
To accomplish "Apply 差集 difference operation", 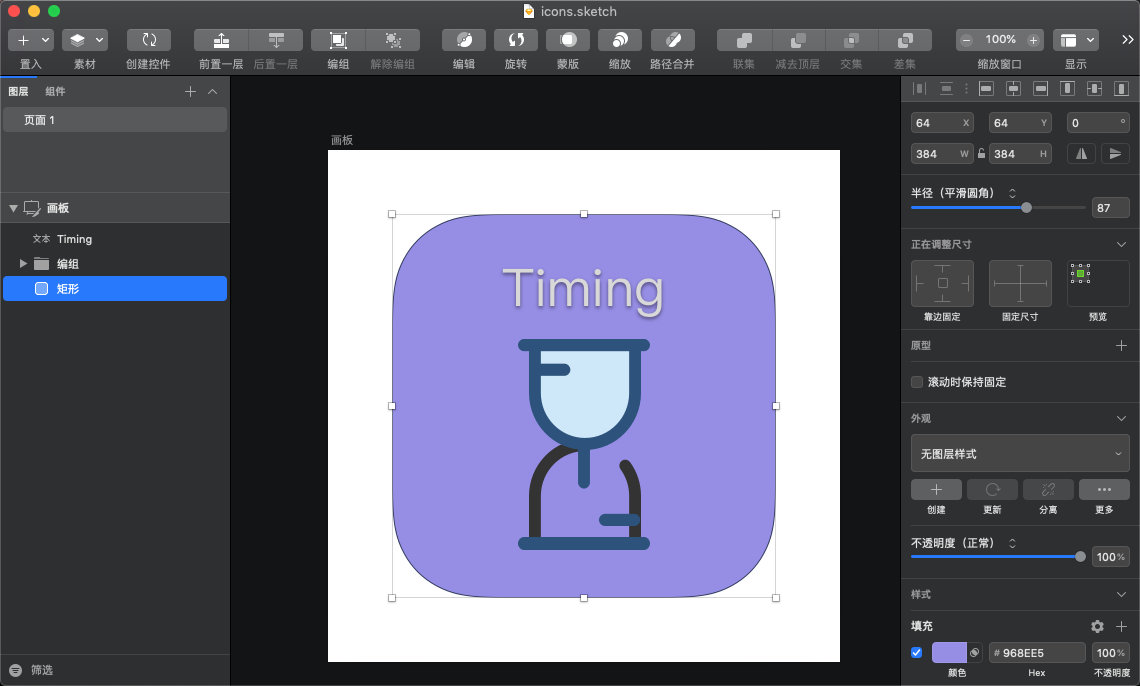I will (x=905, y=40).
